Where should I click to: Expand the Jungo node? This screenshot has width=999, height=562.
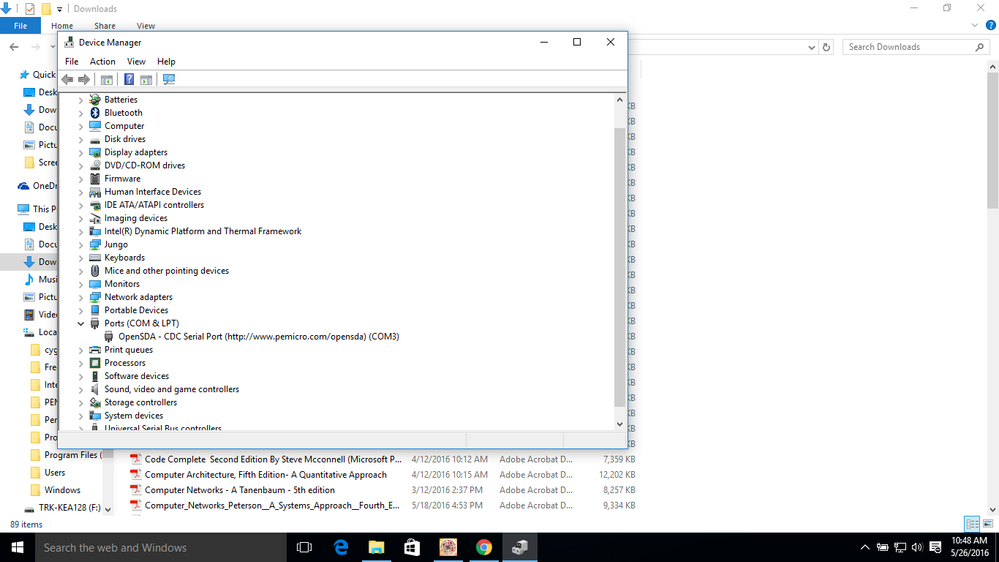81,245
